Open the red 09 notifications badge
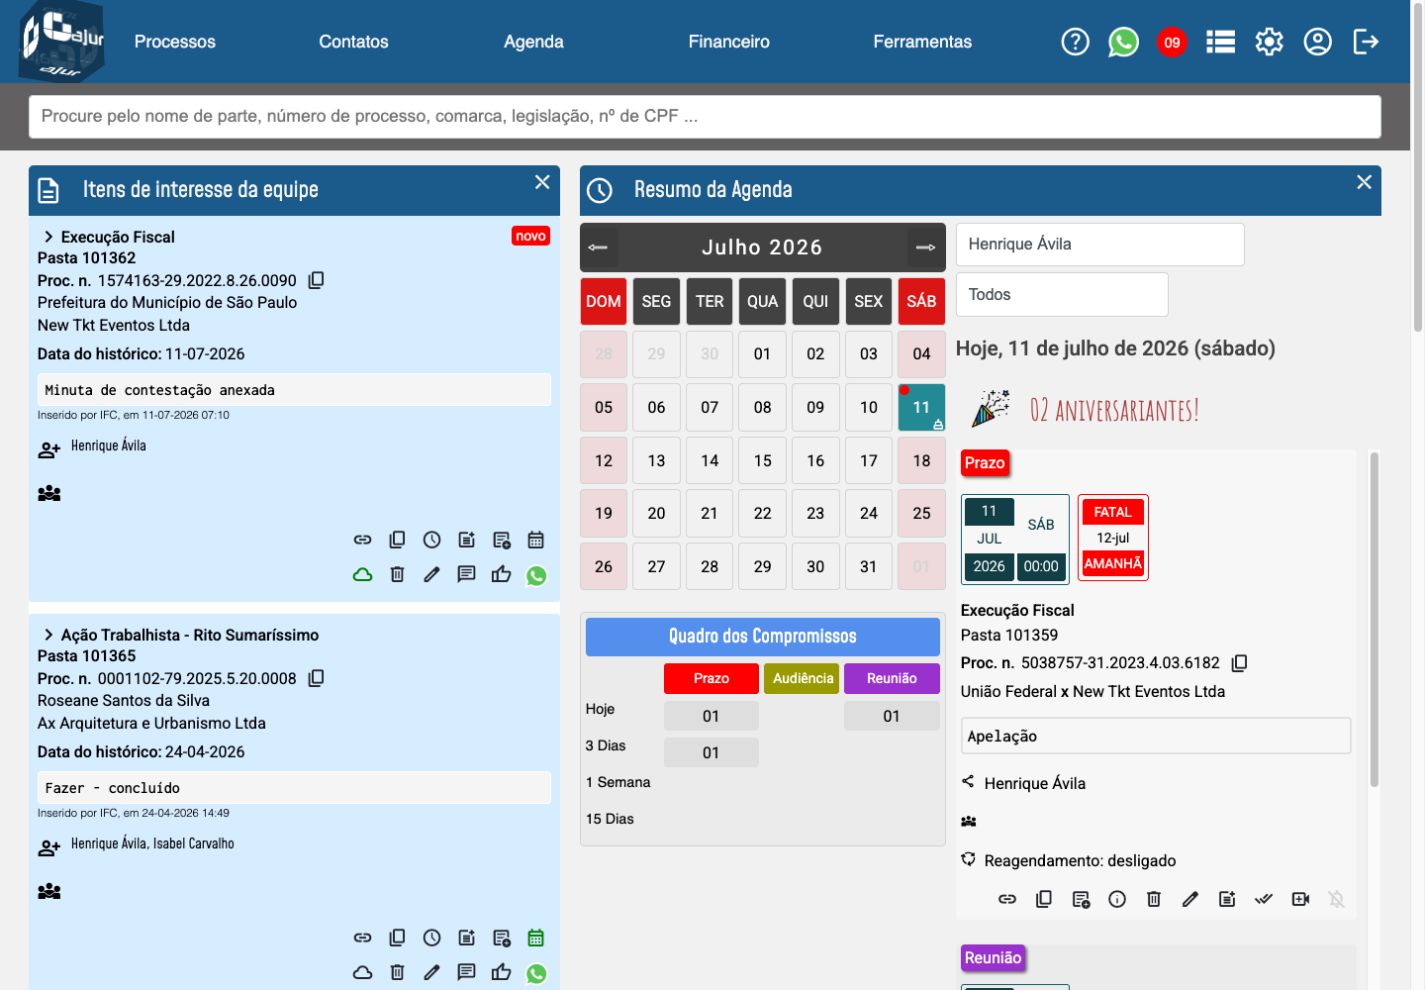The height and width of the screenshot is (990, 1425). (x=1172, y=42)
